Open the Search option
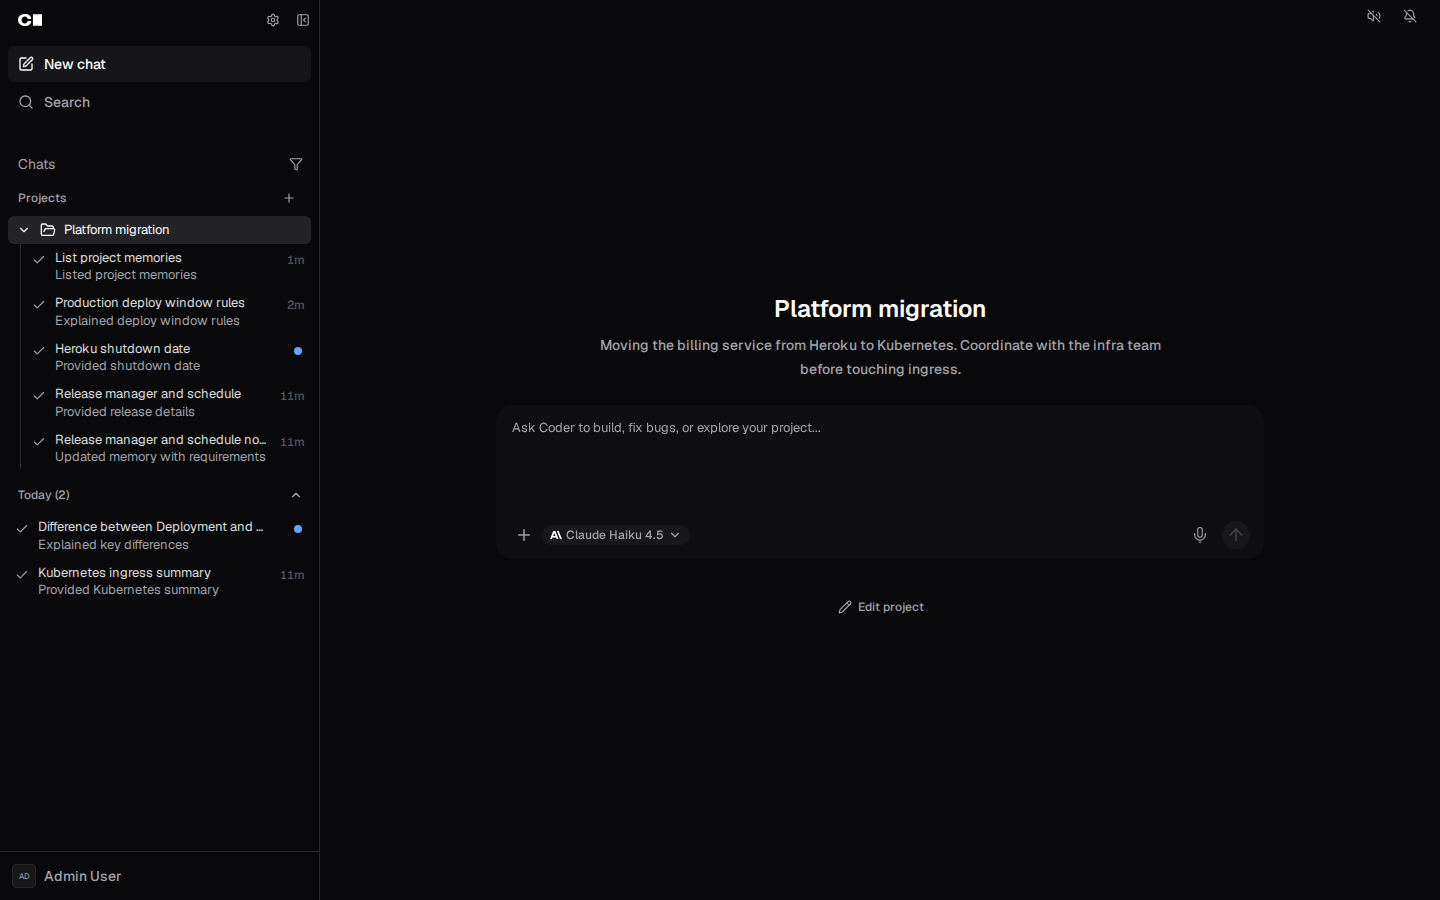1440x900 pixels. [x=160, y=102]
